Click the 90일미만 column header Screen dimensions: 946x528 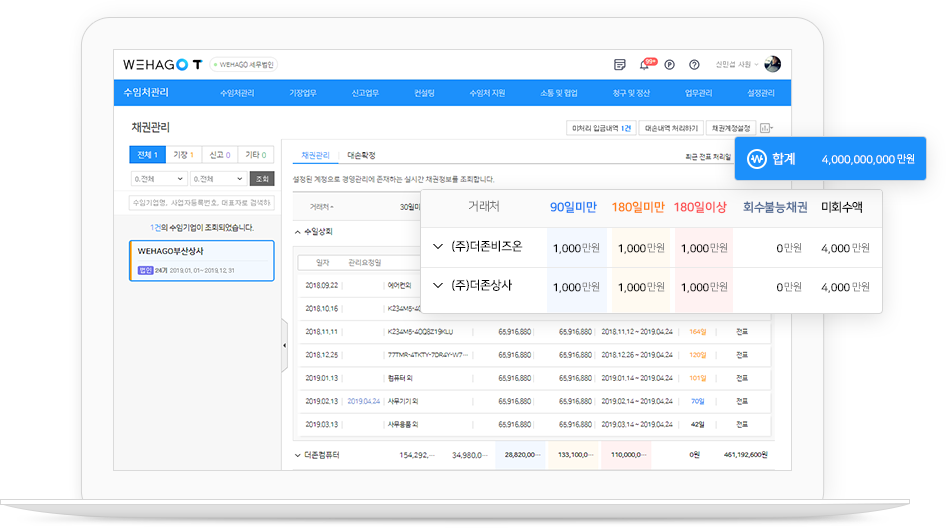(x=573, y=207)
